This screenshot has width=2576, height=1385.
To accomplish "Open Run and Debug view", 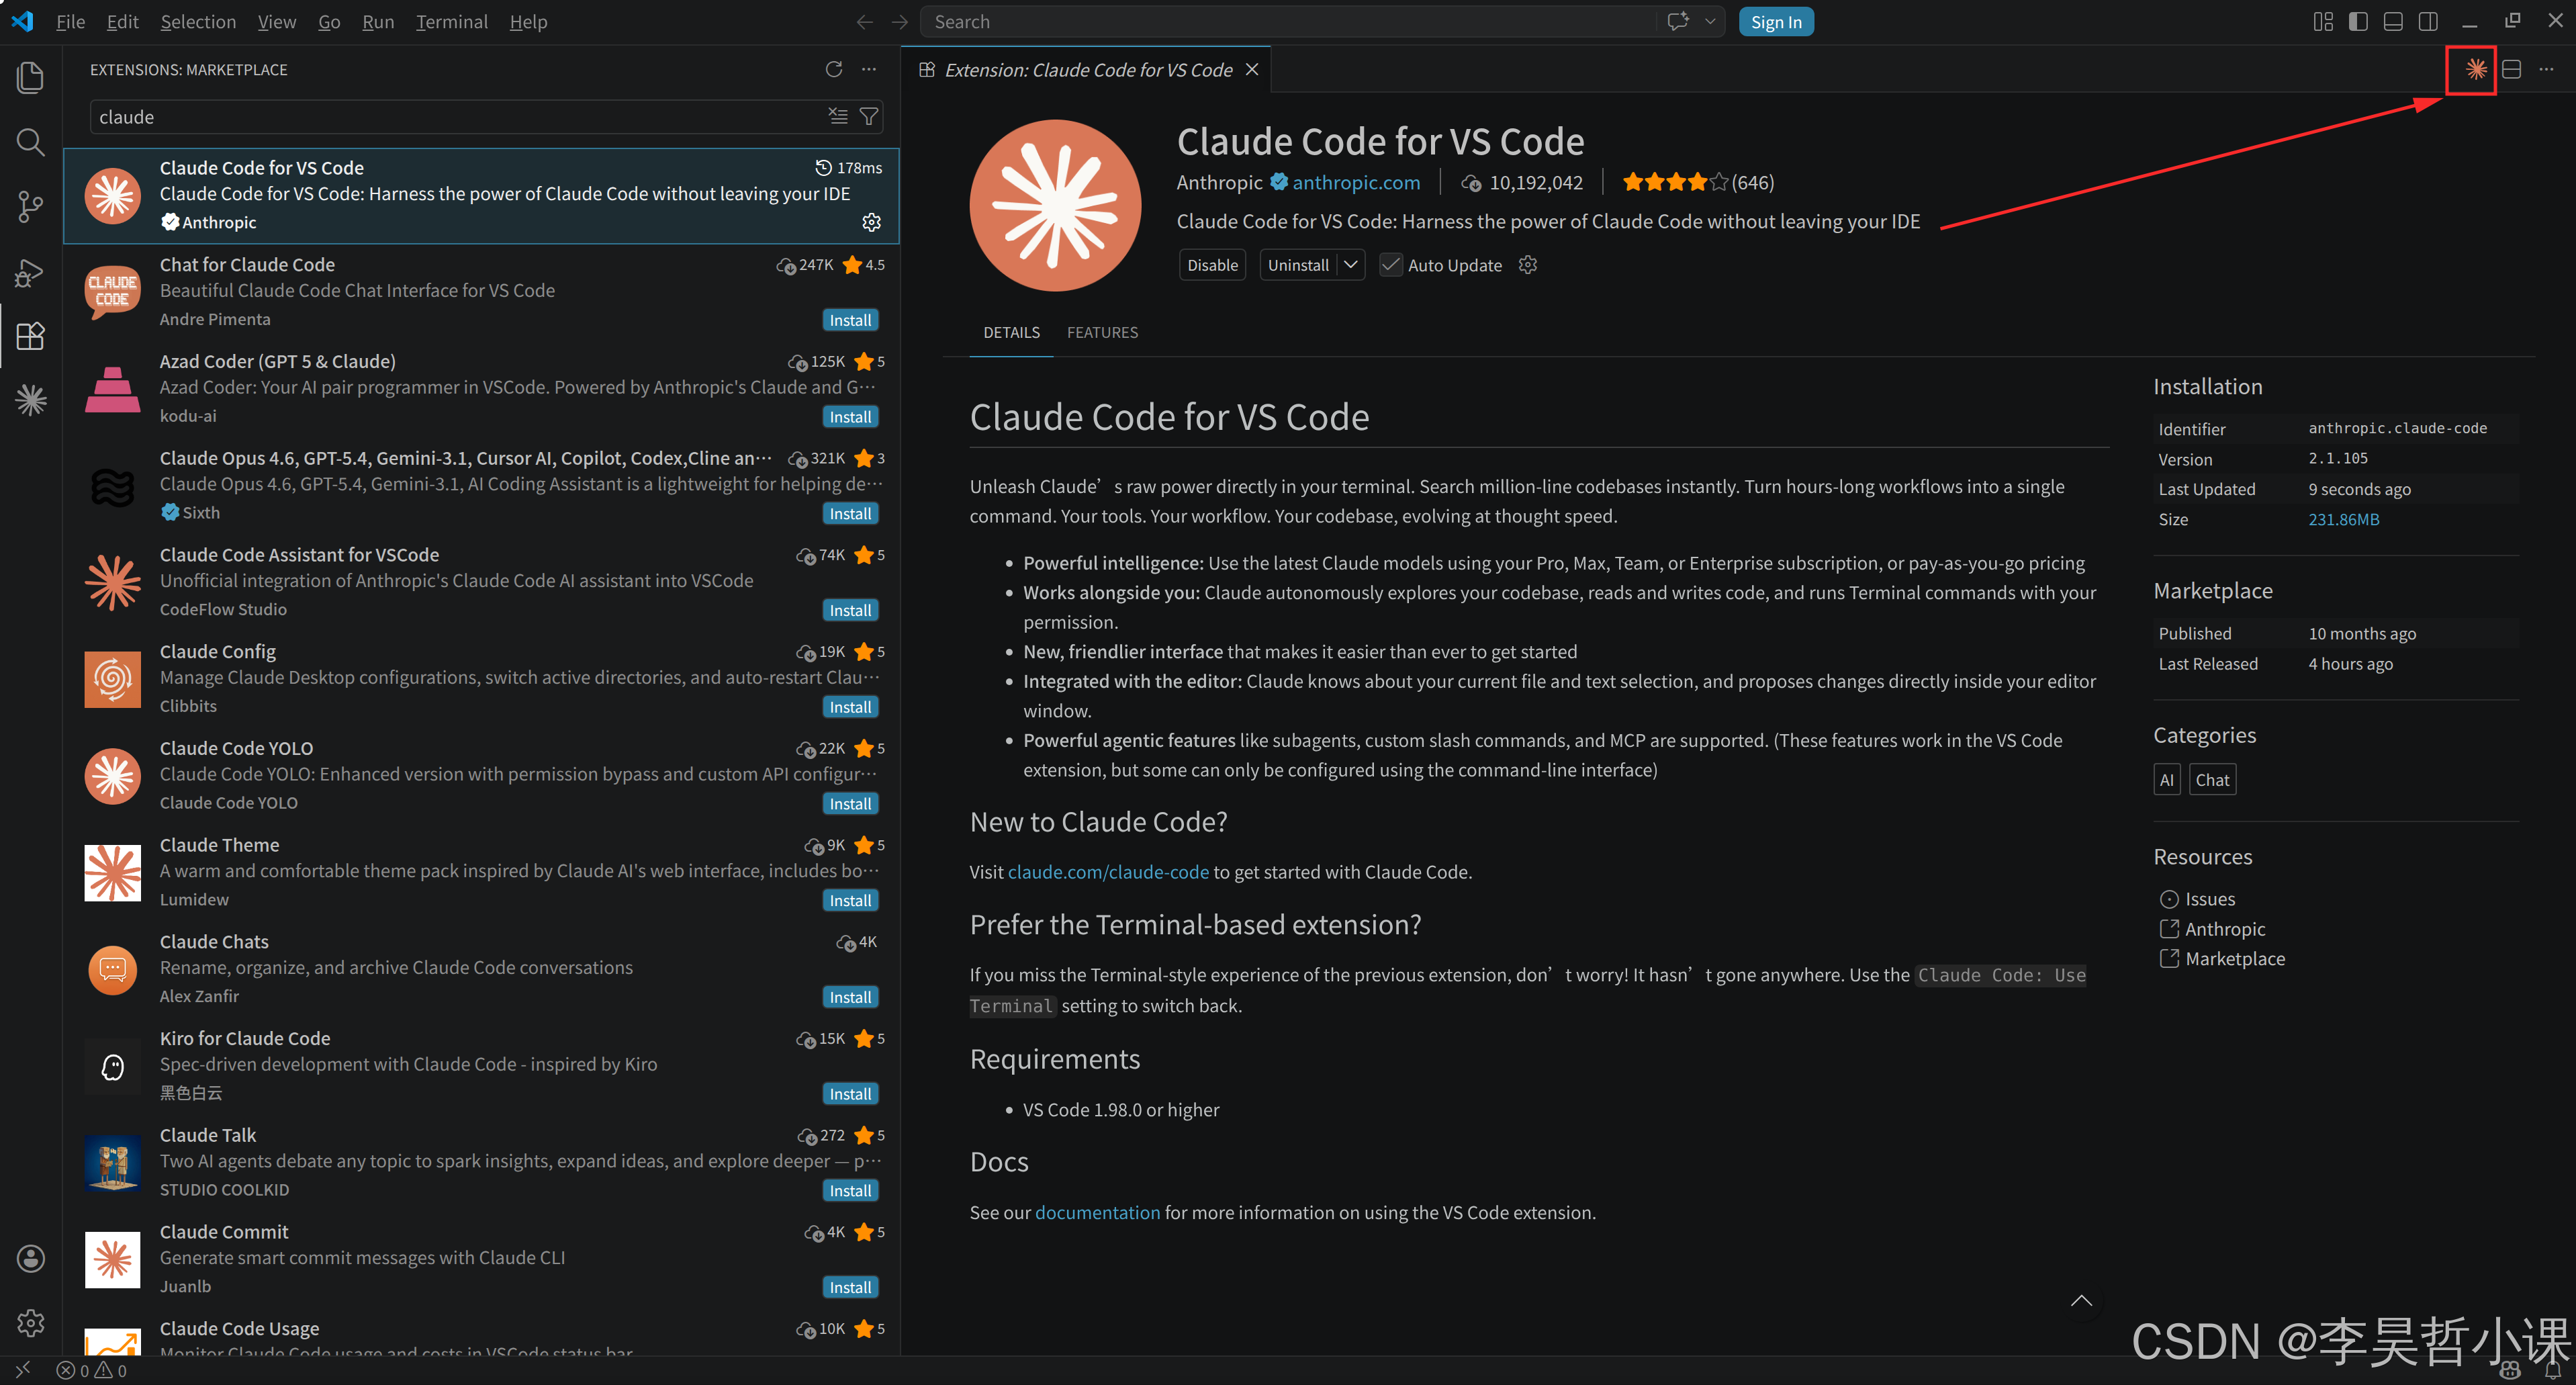I will (30, 272).
